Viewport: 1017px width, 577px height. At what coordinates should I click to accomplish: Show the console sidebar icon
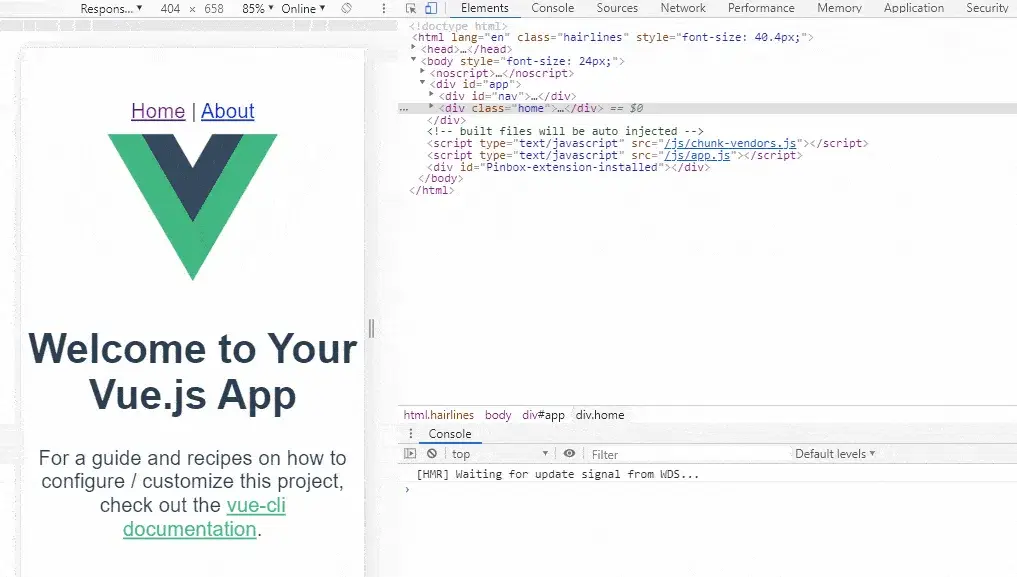410,454
